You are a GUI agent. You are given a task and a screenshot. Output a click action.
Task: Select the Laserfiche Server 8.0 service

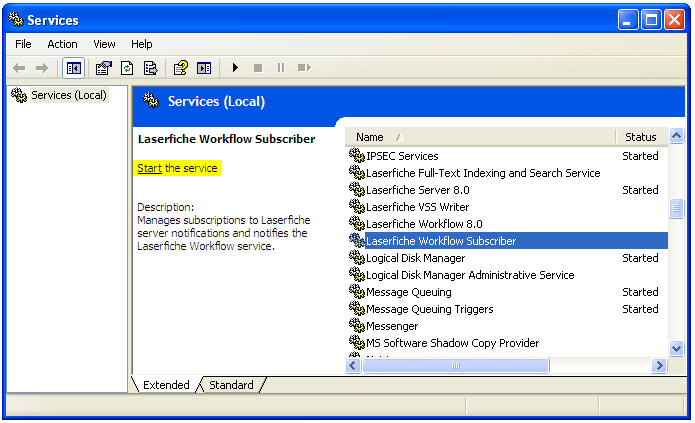click(507, 190)
